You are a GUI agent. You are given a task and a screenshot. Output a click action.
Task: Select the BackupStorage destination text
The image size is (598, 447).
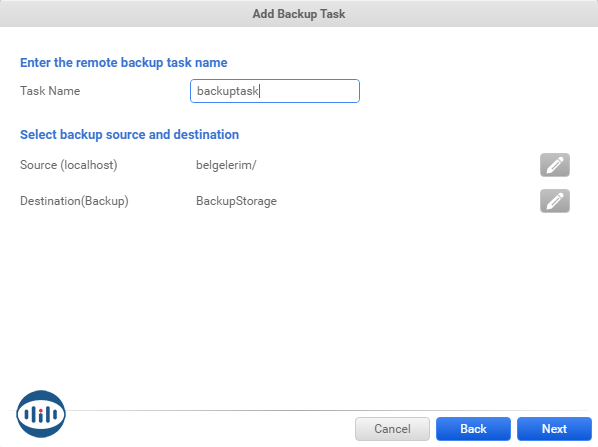click(236, 201)
